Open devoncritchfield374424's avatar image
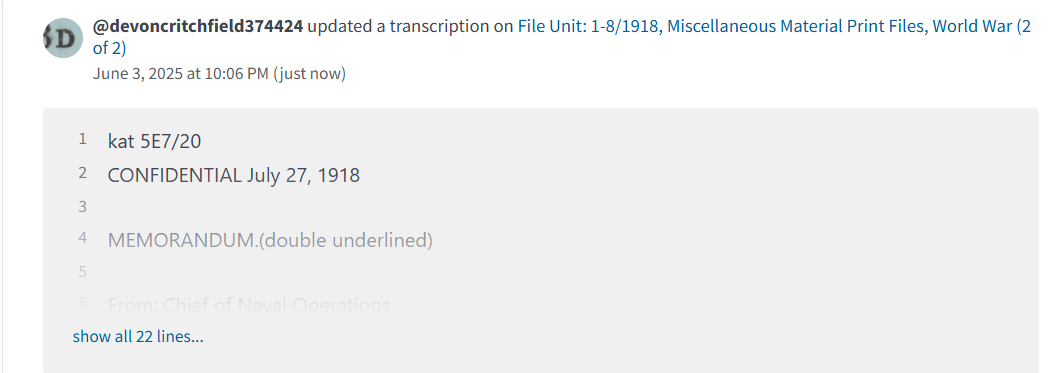 63,38
